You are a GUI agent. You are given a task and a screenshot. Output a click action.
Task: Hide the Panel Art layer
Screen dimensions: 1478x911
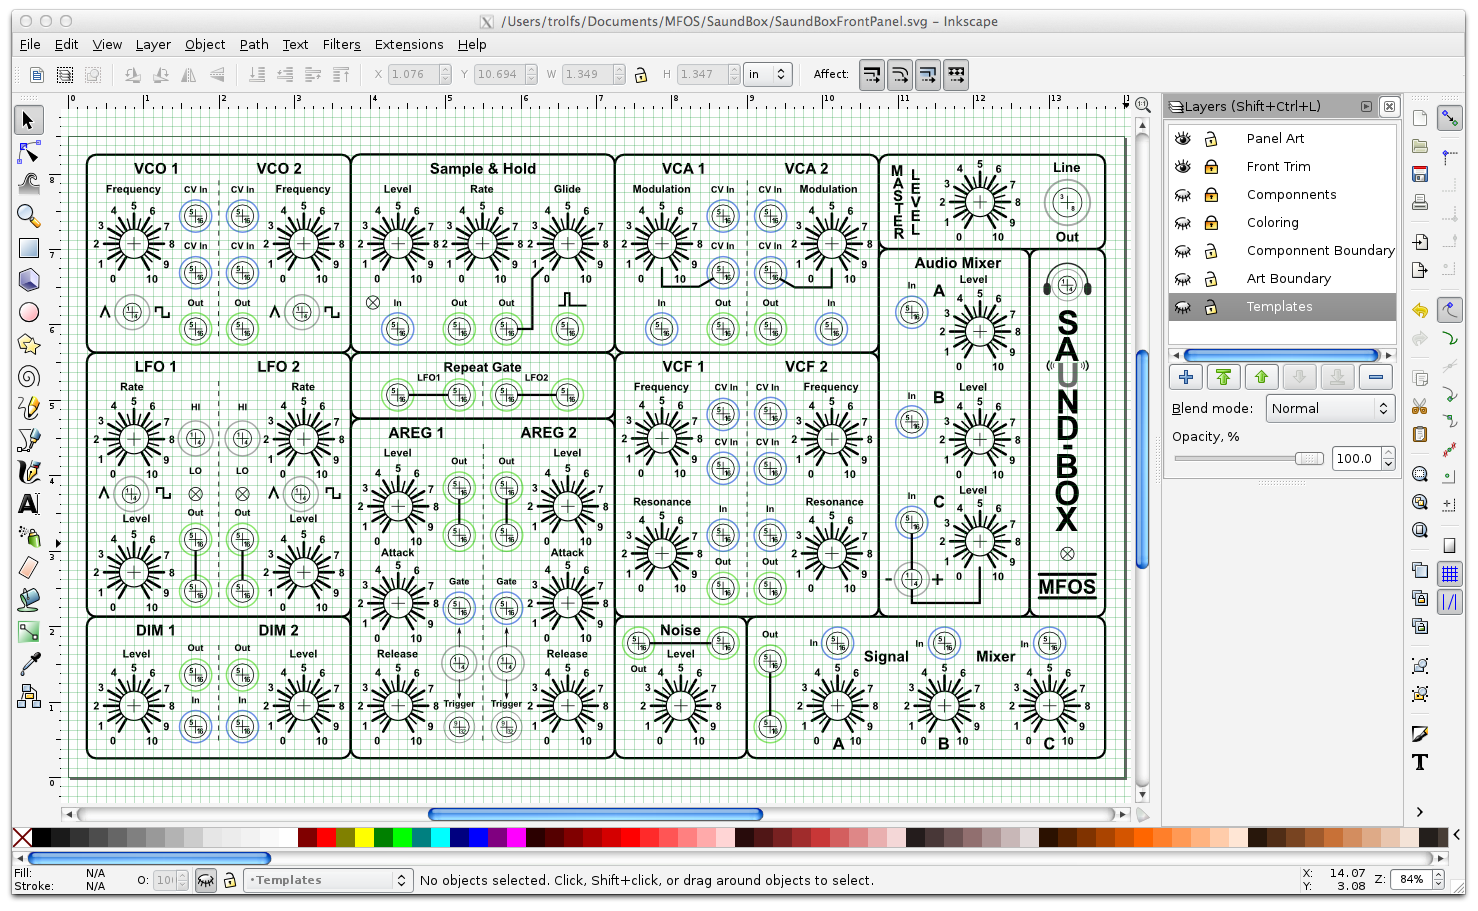tap(1183, 139)
